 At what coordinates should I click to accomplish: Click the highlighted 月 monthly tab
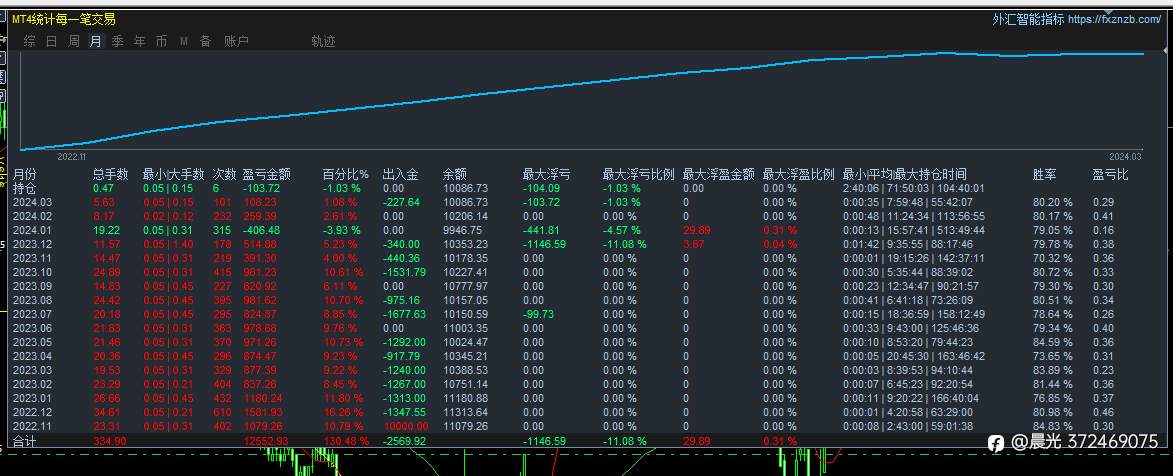coord(95,42)
